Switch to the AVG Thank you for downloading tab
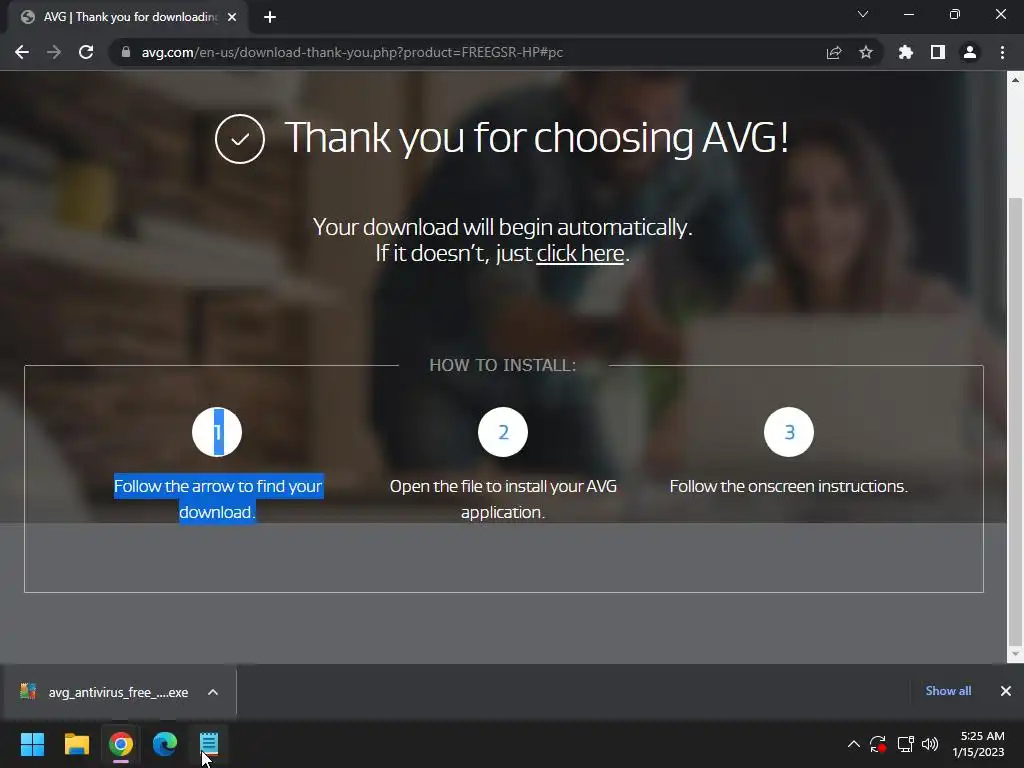Screen dimensions: 1024x768 pos(130,17)
